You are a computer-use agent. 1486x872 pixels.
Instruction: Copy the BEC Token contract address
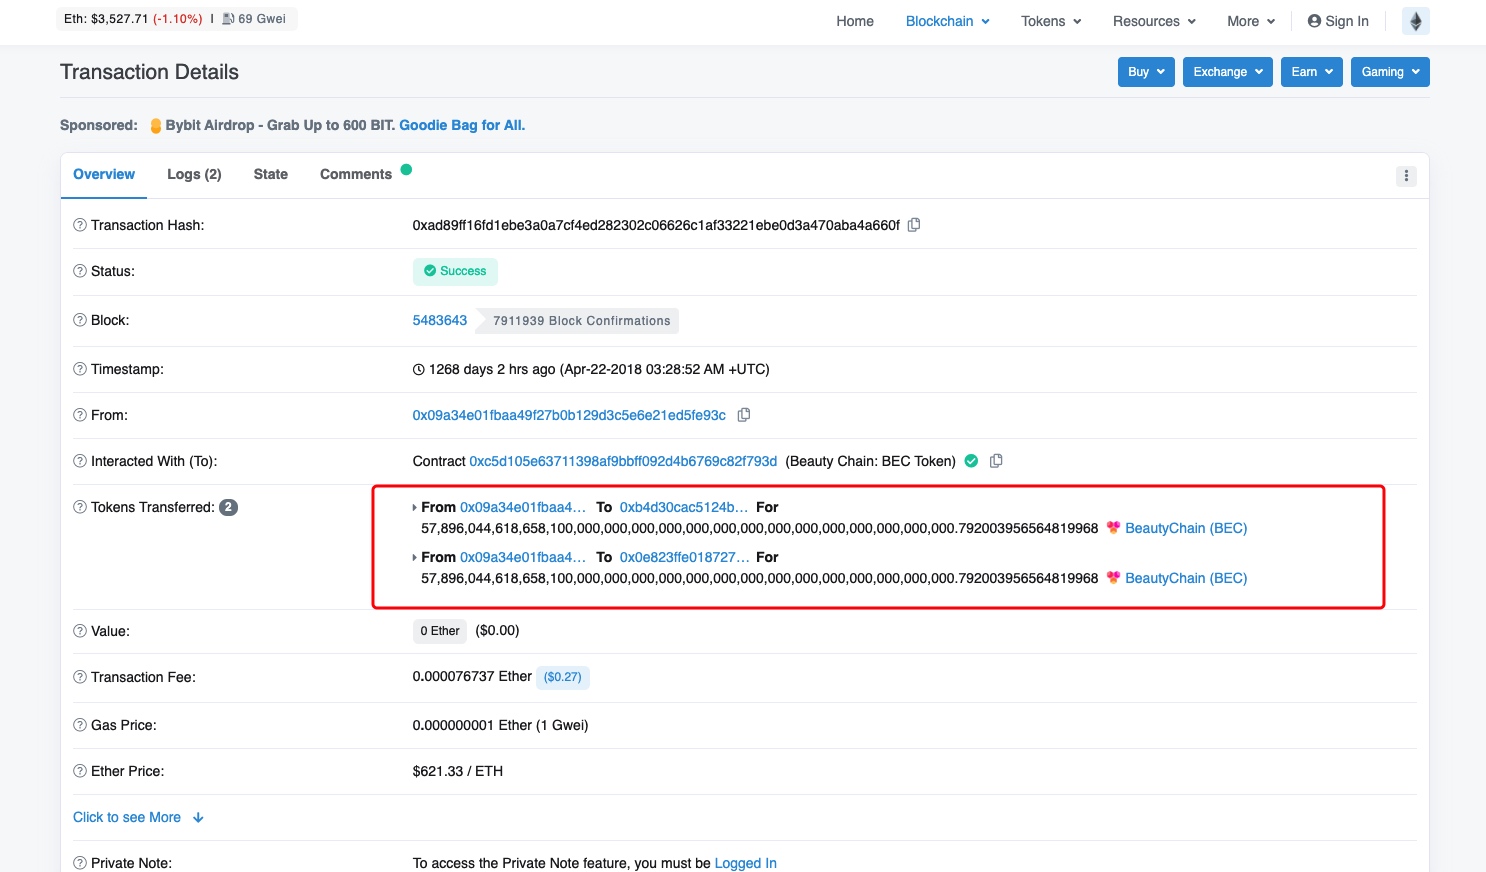996,461
